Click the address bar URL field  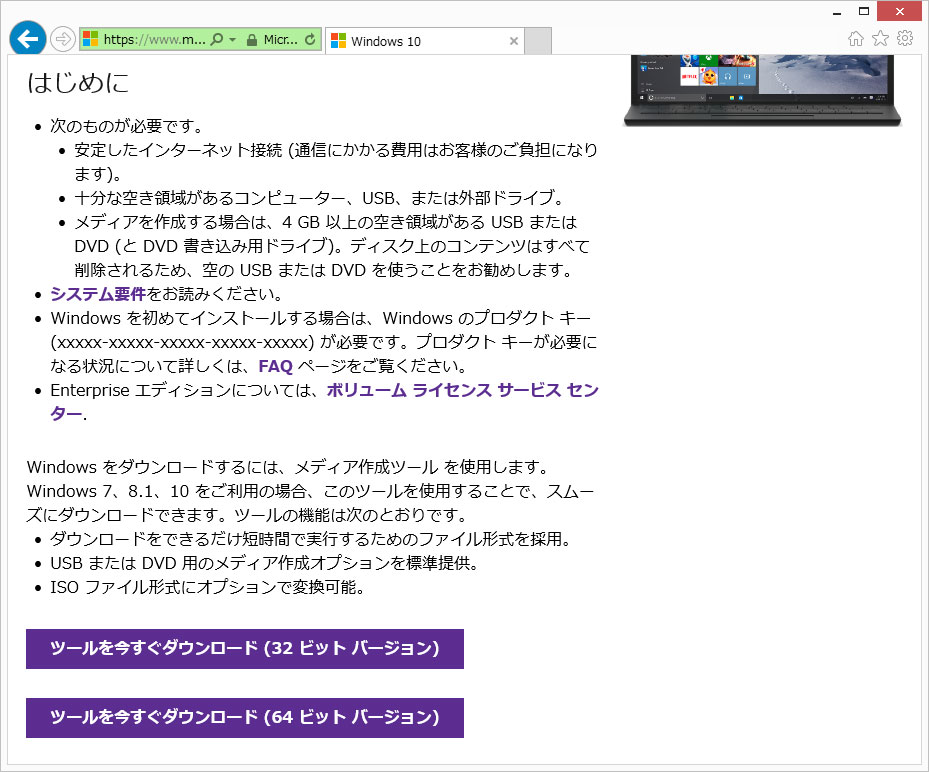click(154, 40)
